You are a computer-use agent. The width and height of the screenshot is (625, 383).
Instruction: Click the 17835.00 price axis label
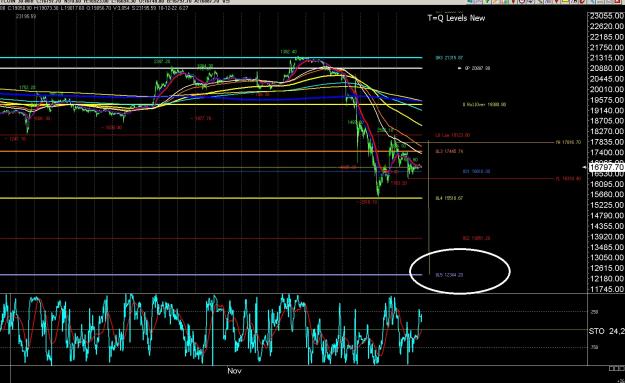pos(607,142)
